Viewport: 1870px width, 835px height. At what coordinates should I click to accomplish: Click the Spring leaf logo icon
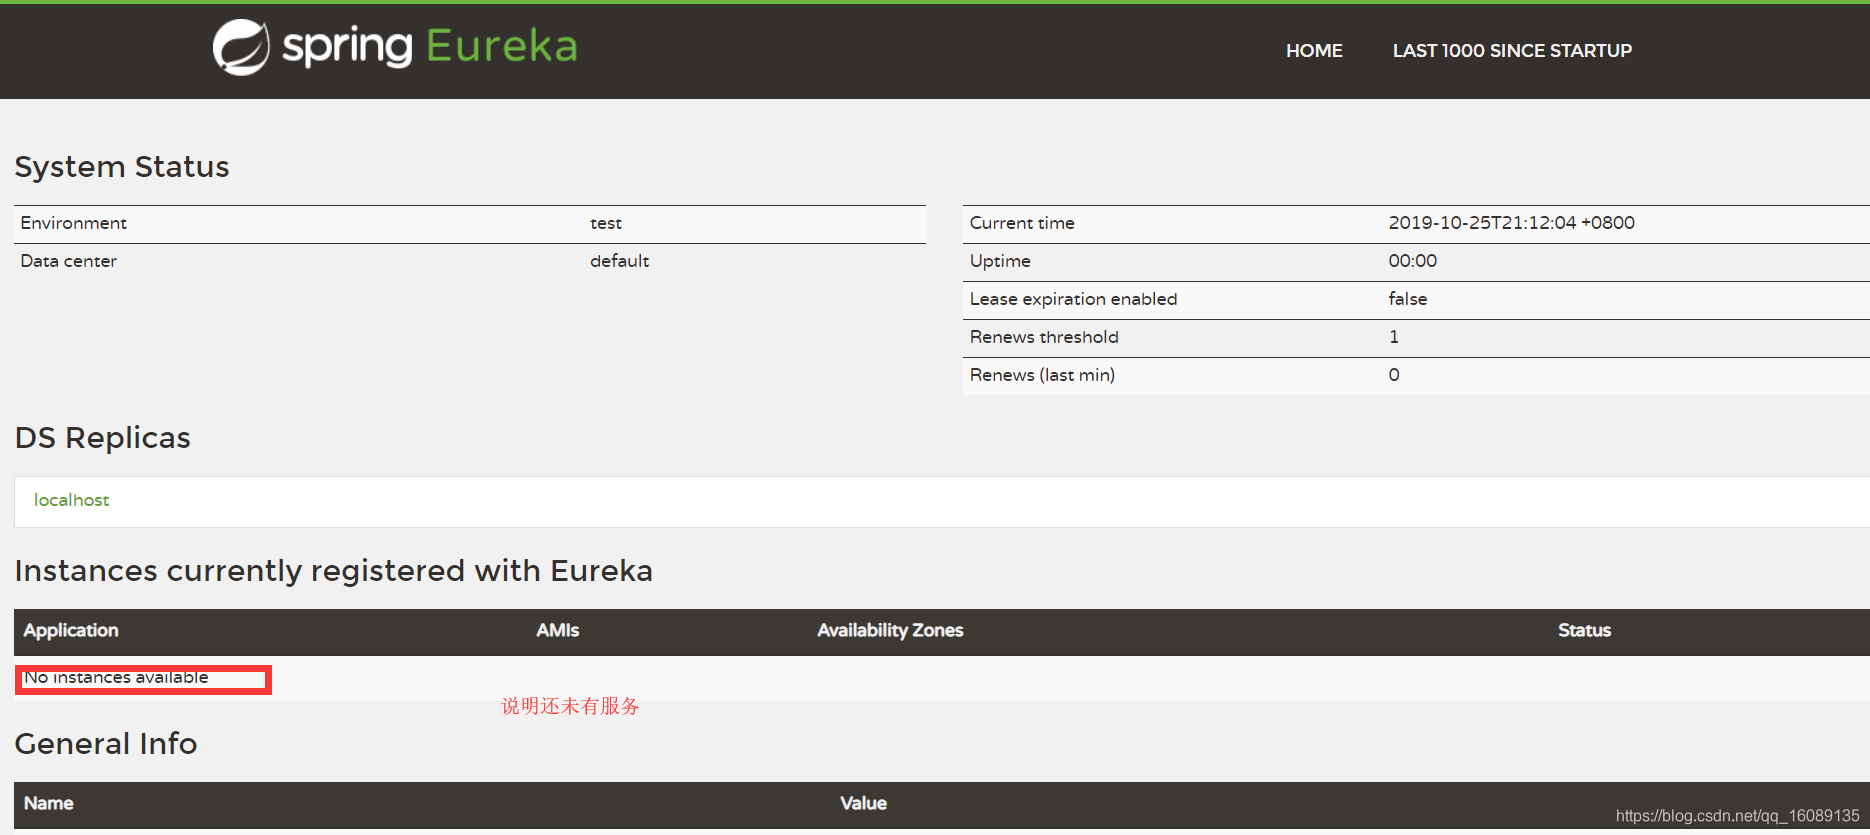click(x=241, y=47)
